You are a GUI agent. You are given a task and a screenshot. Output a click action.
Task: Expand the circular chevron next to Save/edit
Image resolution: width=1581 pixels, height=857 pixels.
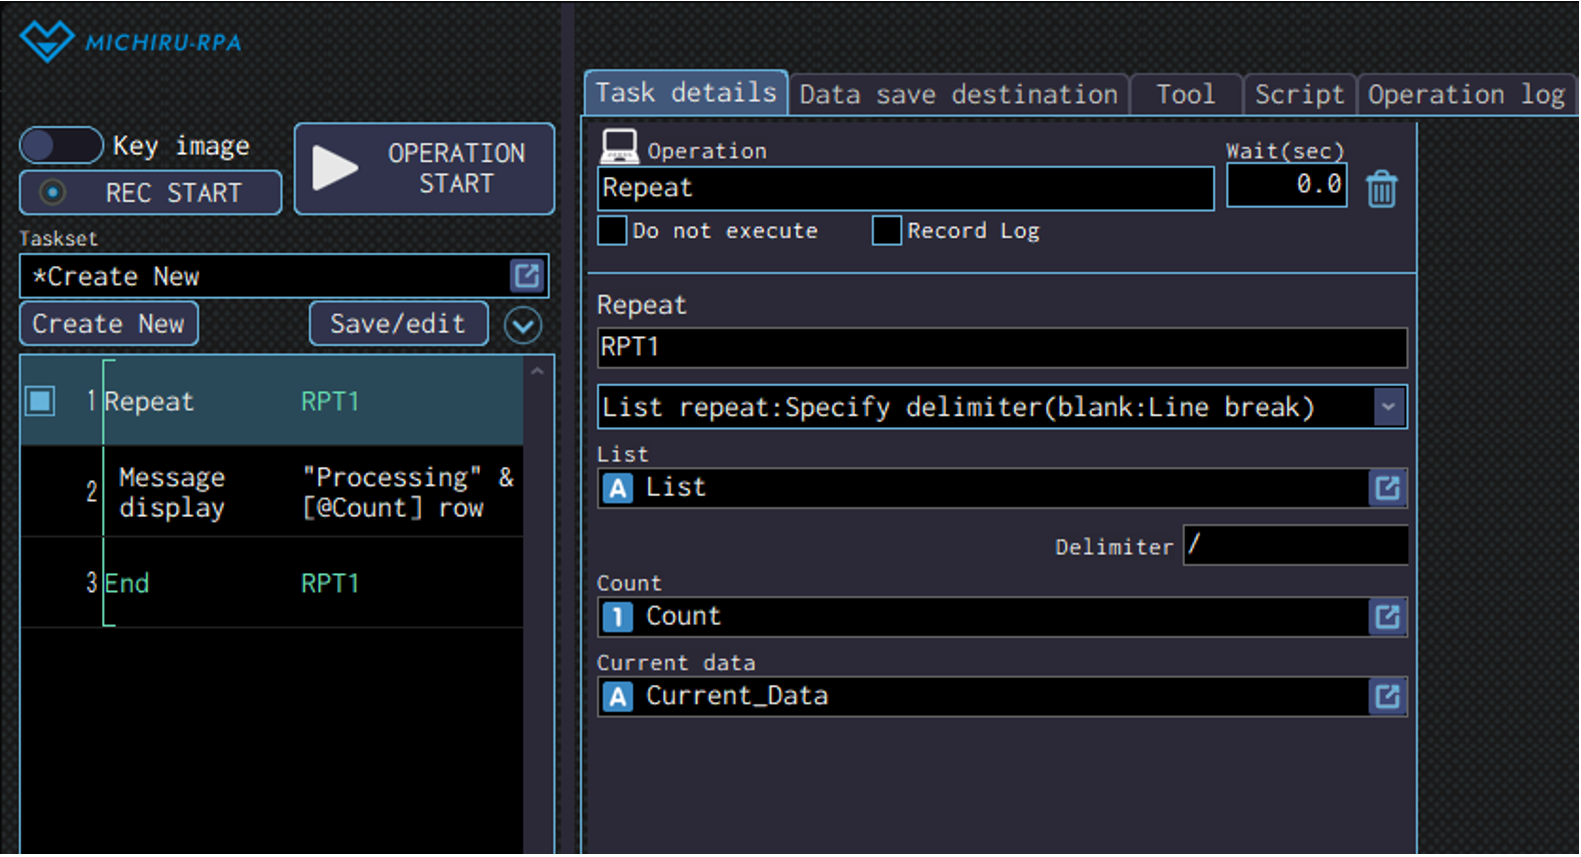523,325
